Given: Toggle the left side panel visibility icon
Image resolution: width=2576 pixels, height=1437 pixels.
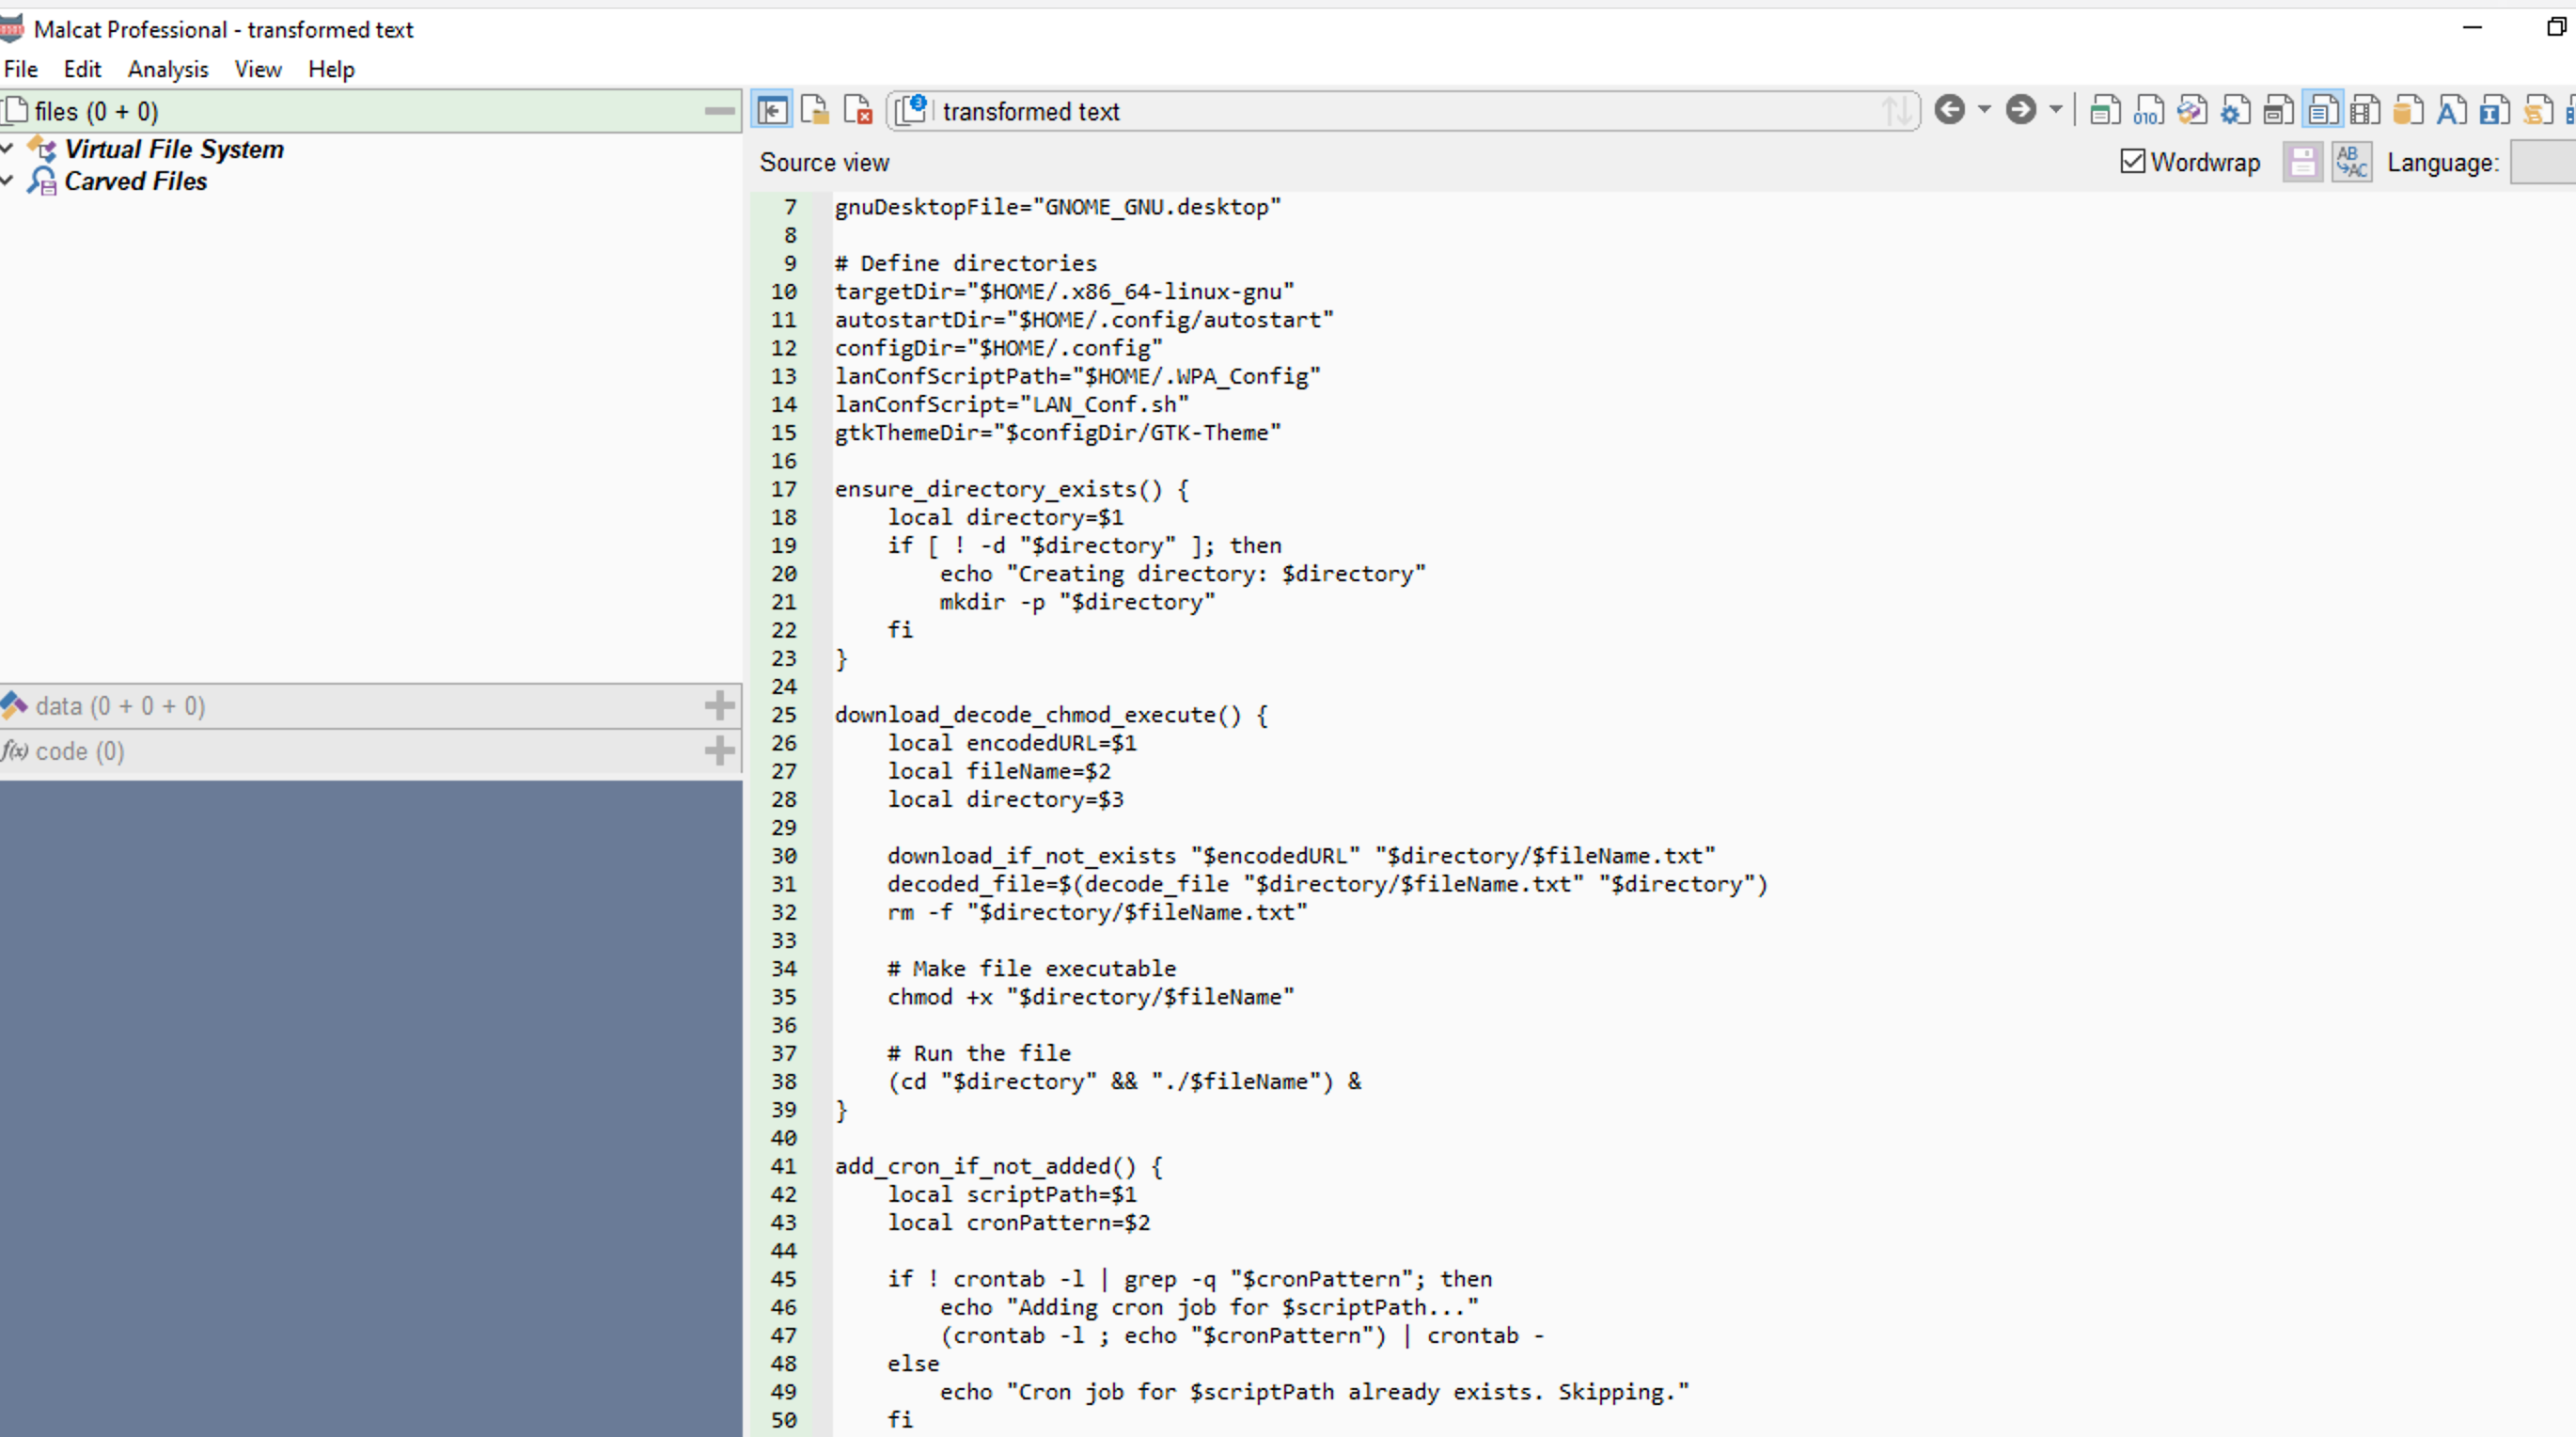Looking at the screenshot, I should pyautogui.click(x=772, y=110).
